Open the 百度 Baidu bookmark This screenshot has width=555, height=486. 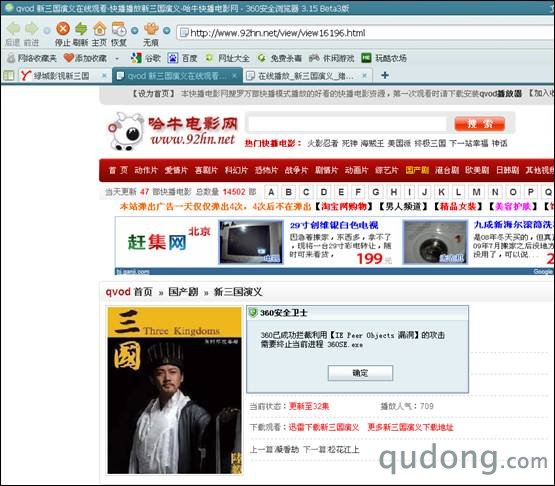[182, 58]
